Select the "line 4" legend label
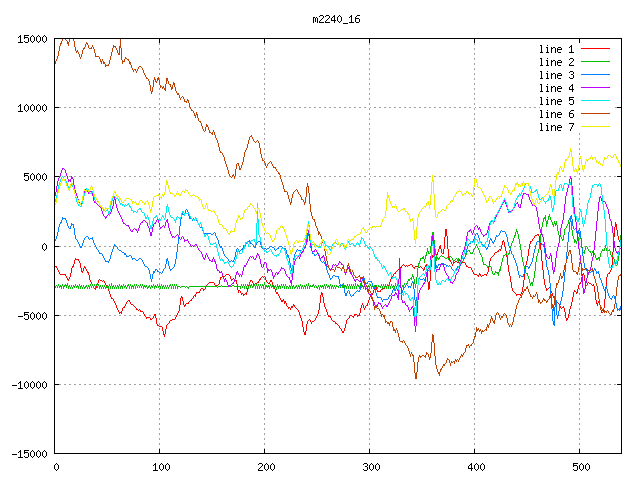This screenshot has height=480, width=640. [556, 88]
